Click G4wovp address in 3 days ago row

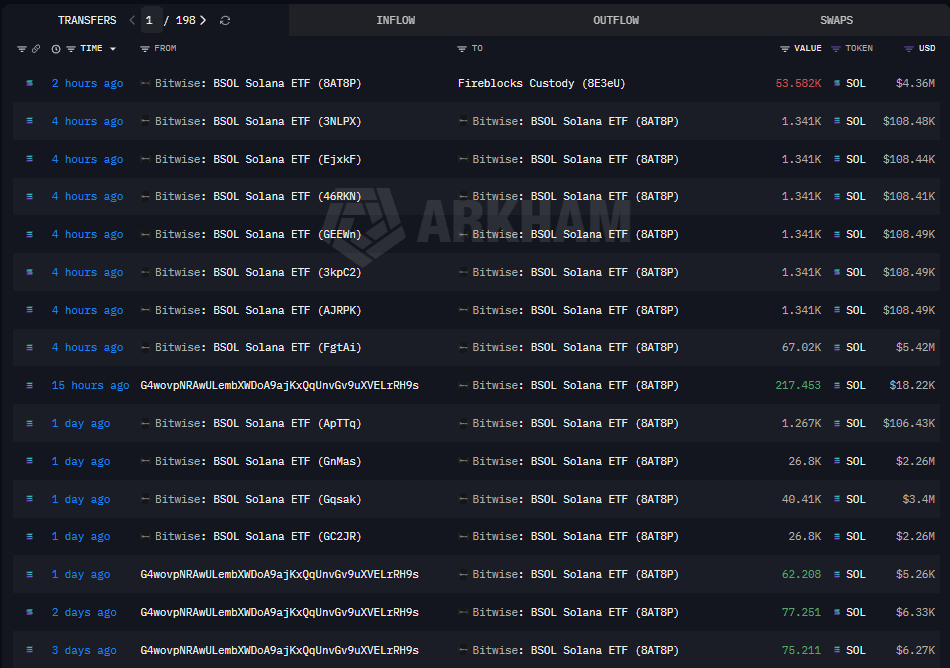(x=279, y=650)
